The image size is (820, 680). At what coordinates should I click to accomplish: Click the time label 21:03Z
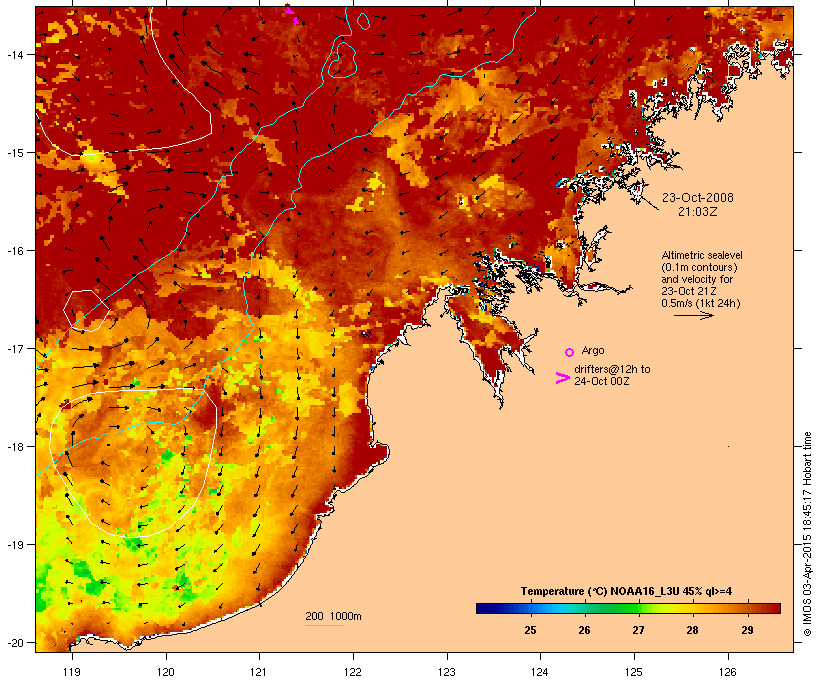pos(698,212)
